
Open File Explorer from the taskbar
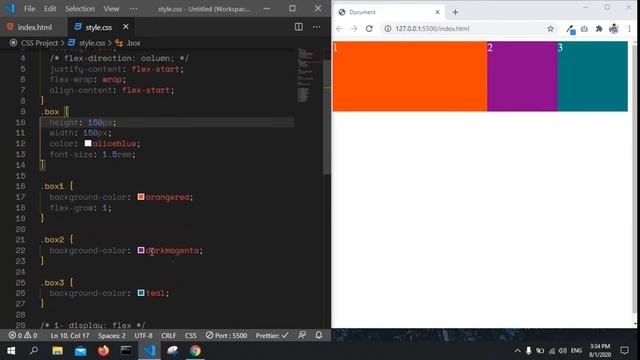[57, 351]
